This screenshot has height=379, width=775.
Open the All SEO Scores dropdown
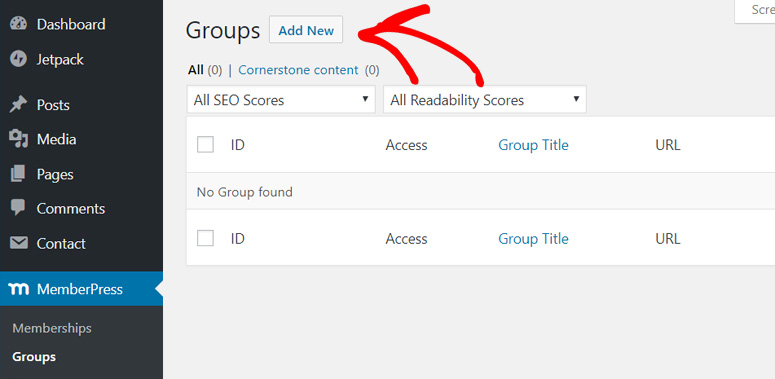281,99
